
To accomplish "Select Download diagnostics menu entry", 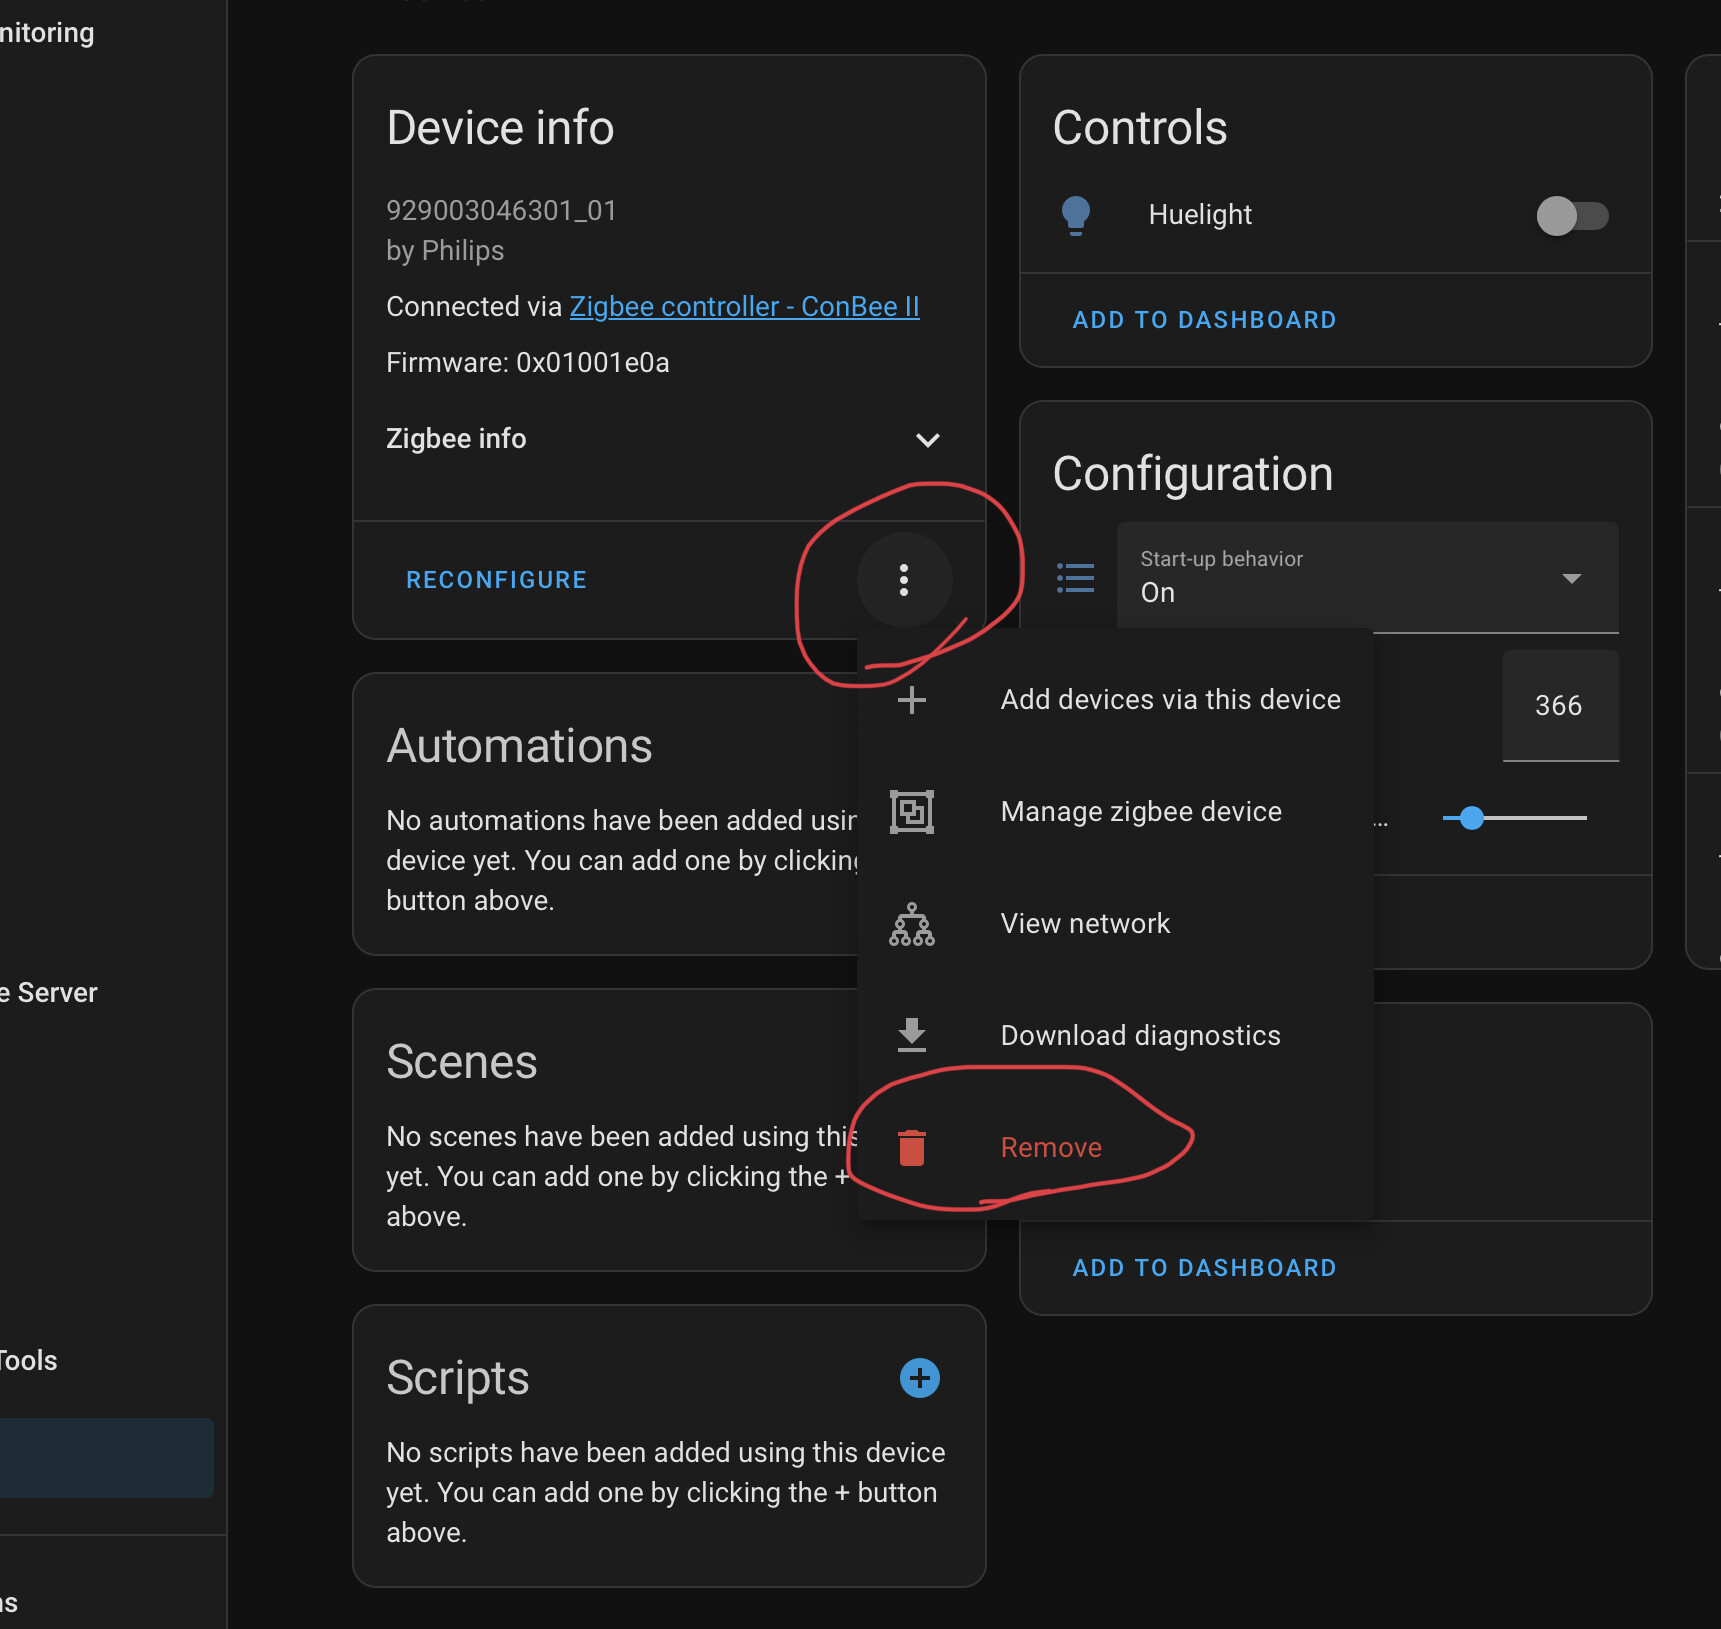I will click(x=1140, y=1035).
